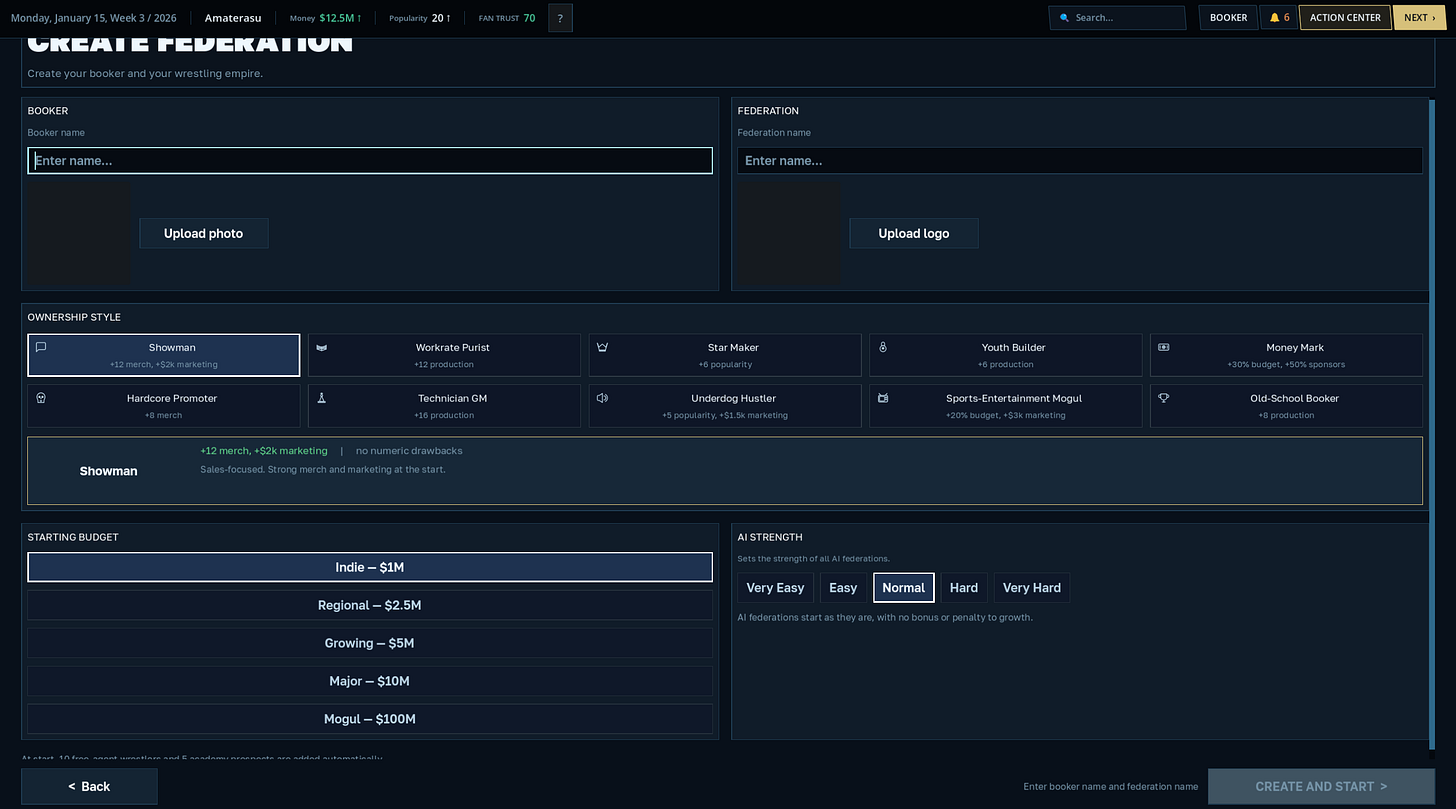Screen dimensions: 1456x809
Task: Select the Showman ownership style
Action: [164, 355]
